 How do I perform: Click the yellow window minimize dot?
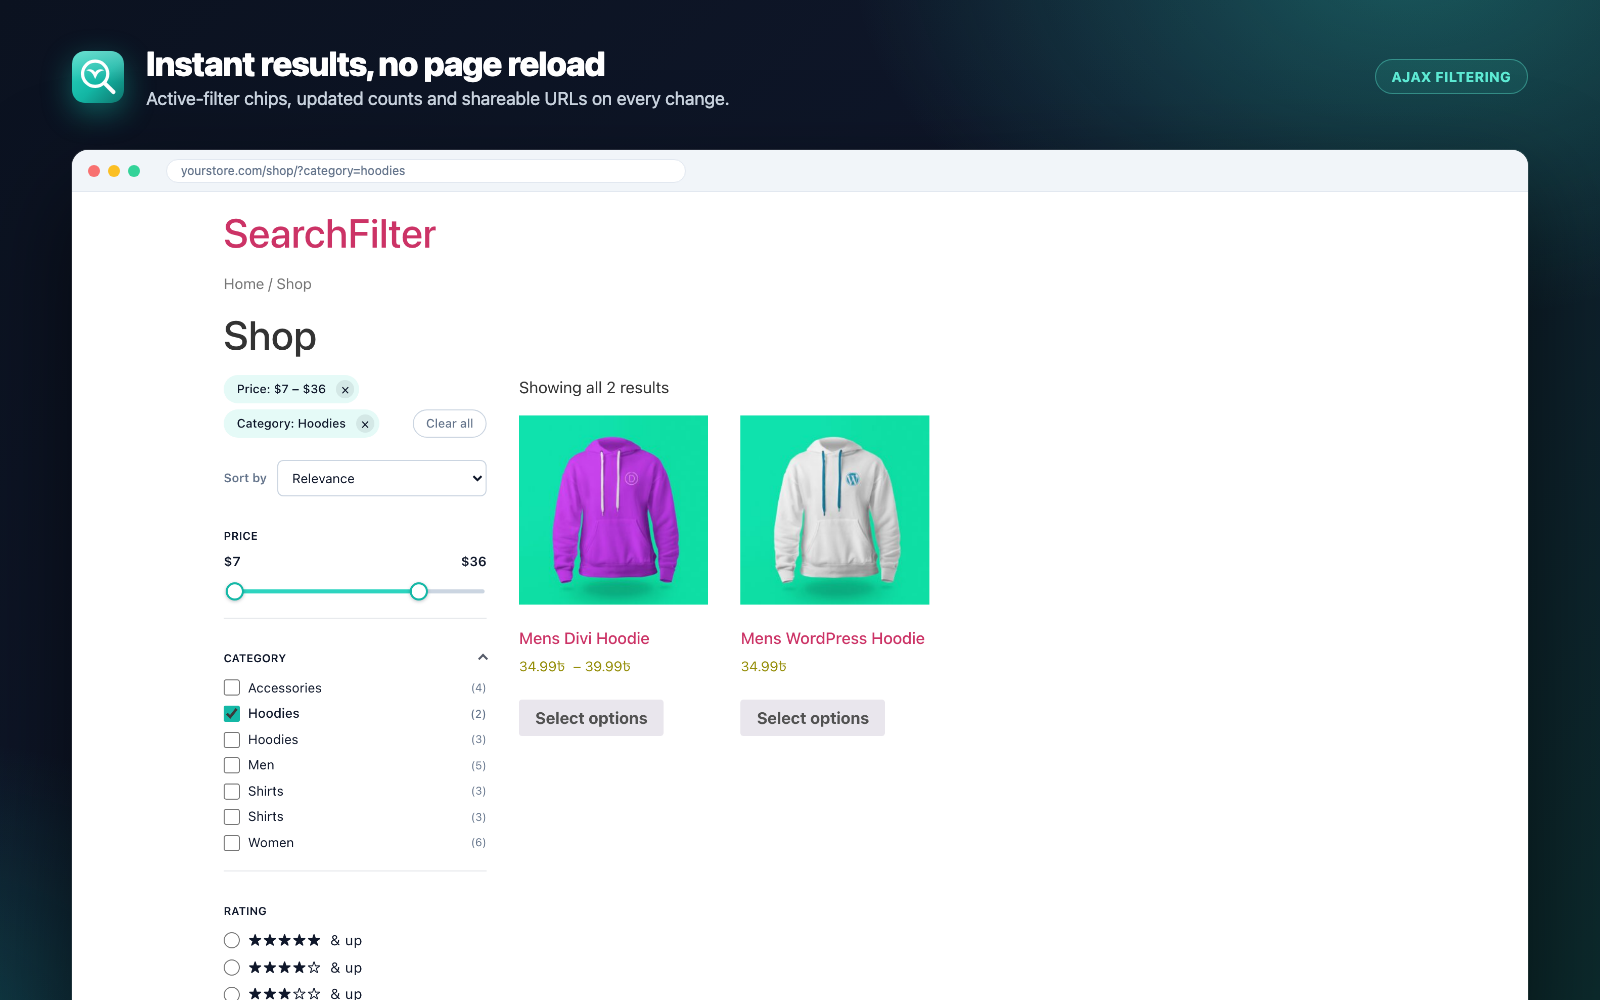114,171
